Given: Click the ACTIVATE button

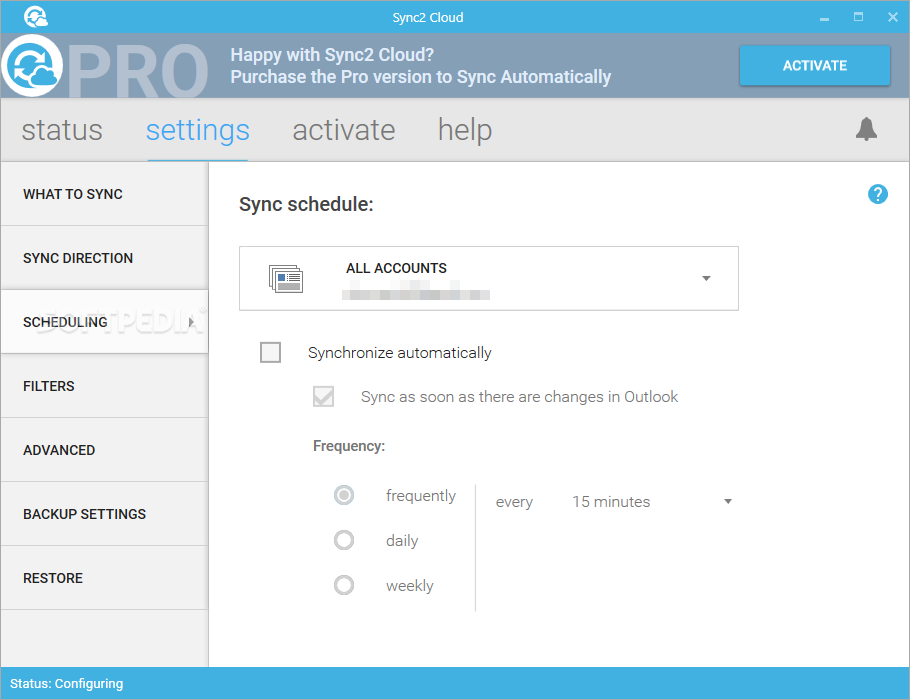Looking at the screenshot, I should click(814, 66).
